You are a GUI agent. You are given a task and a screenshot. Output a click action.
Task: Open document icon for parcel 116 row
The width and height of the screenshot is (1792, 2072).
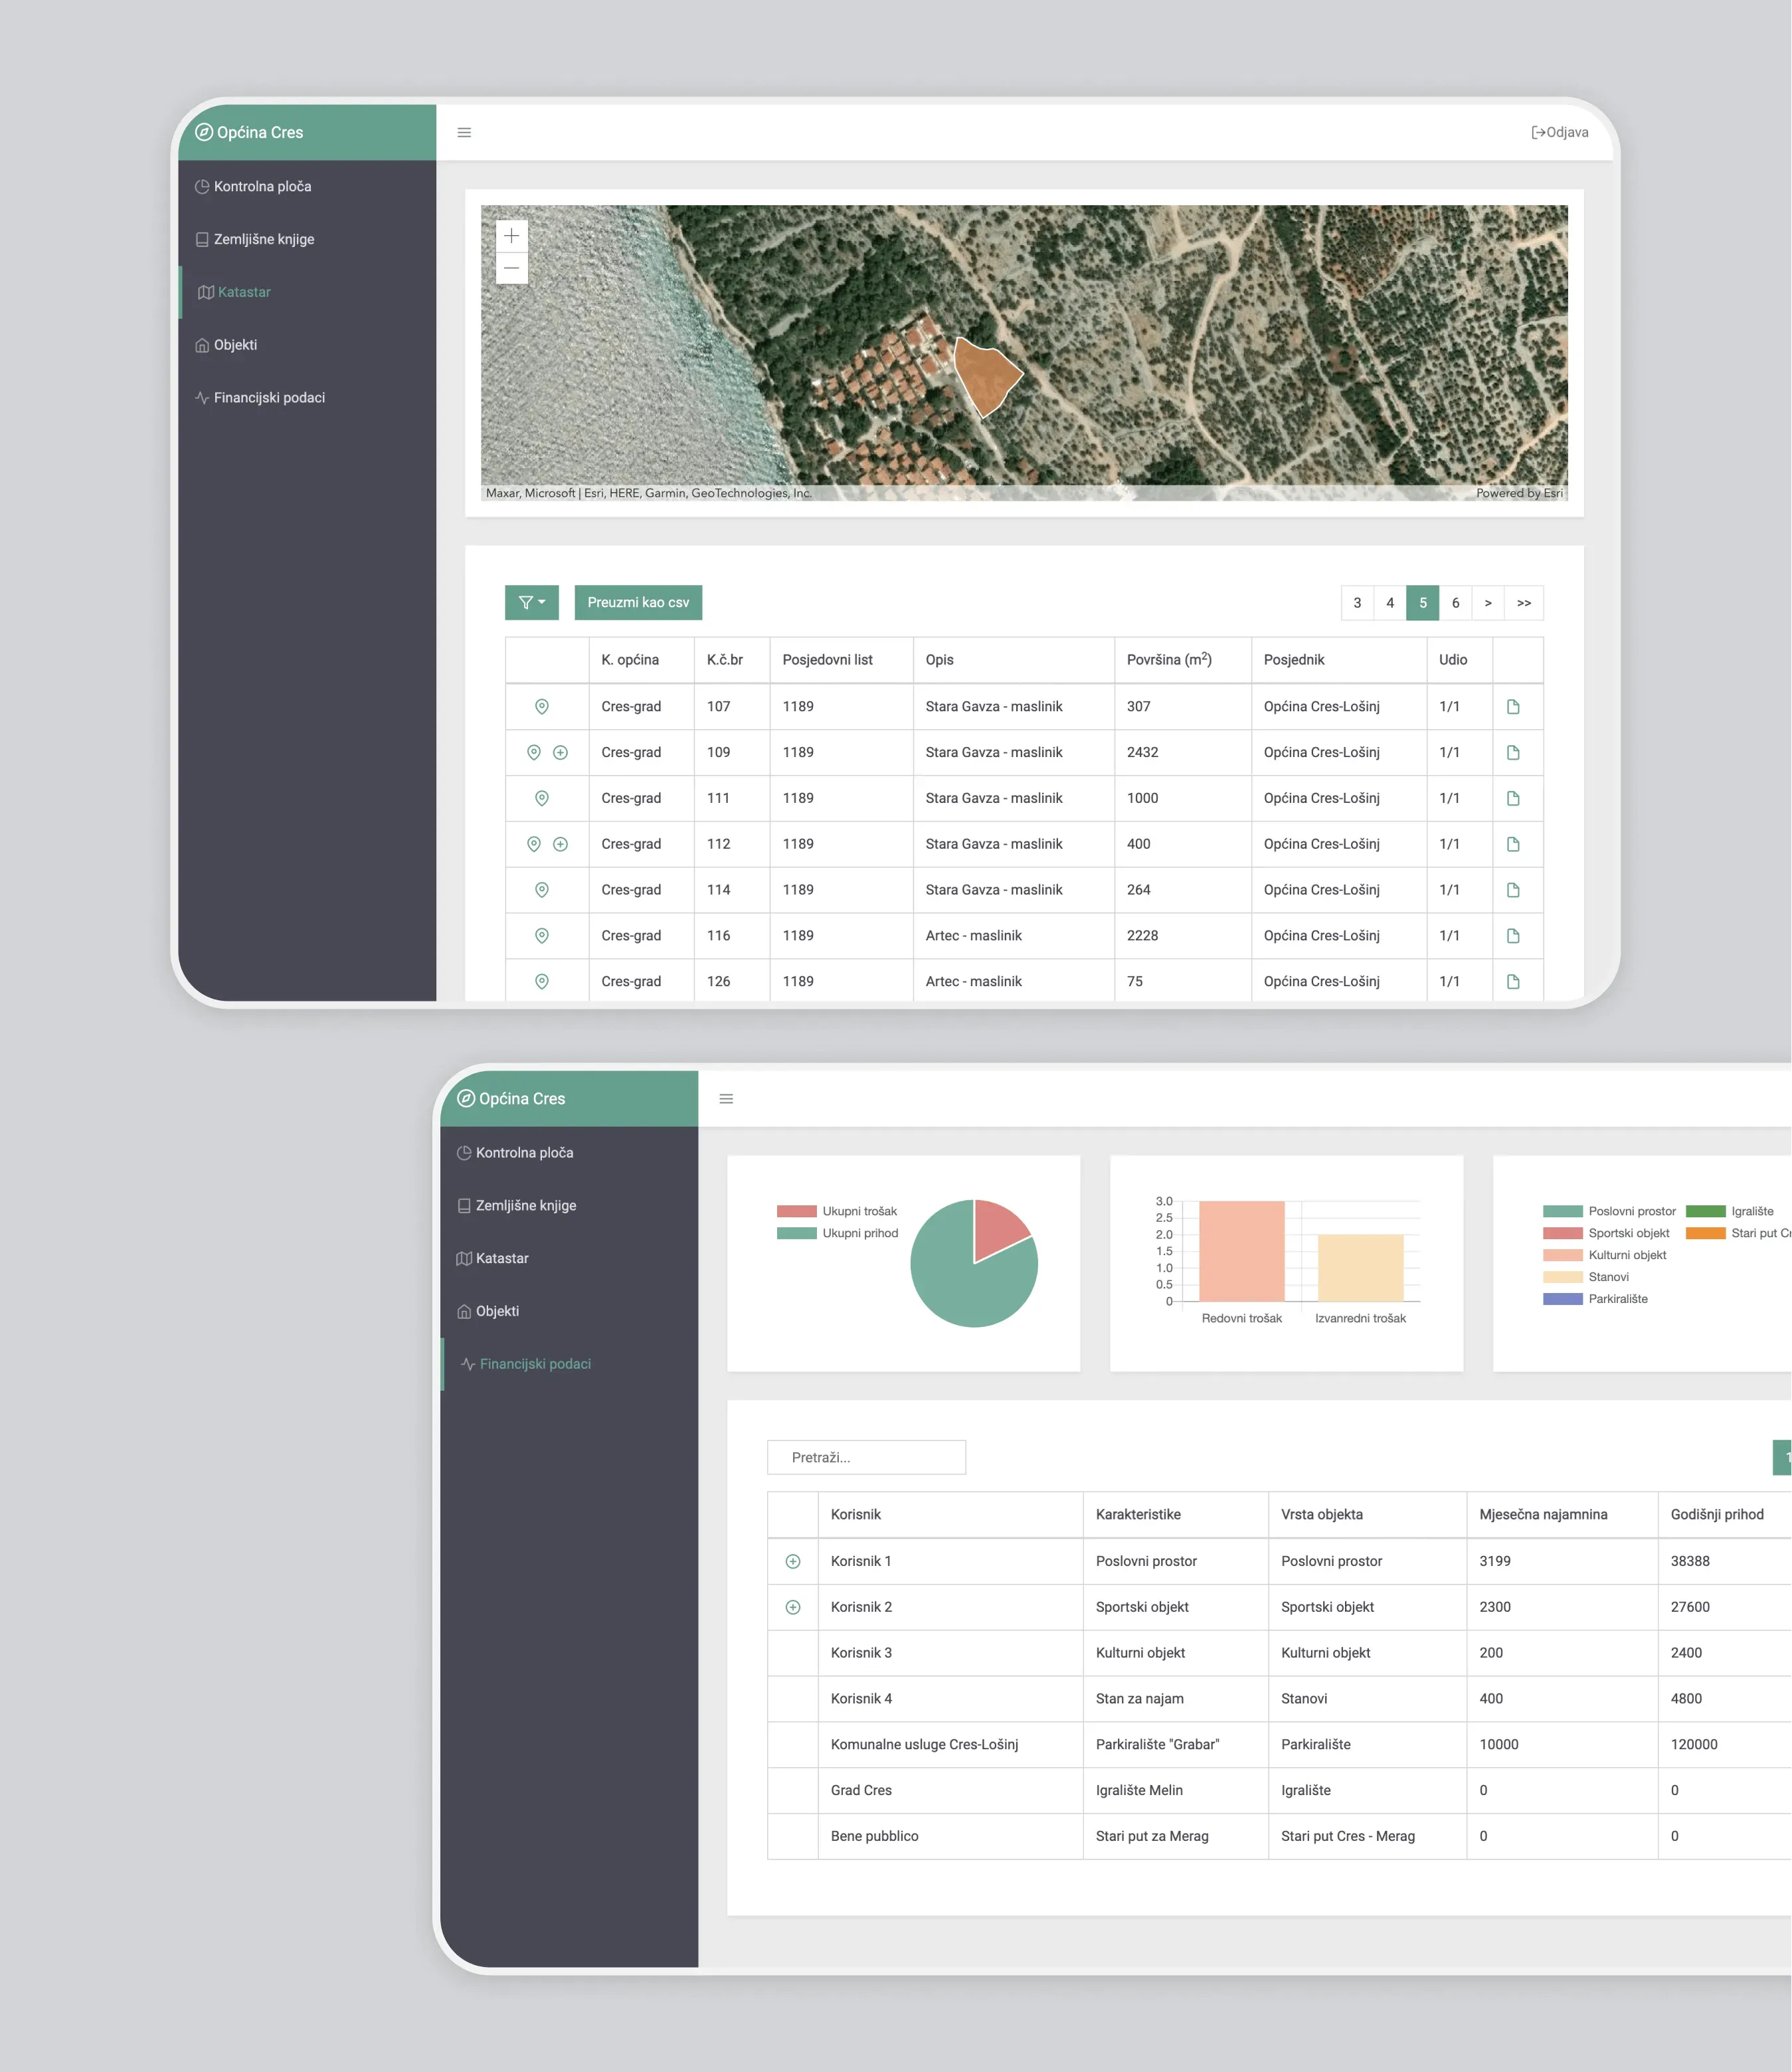1513,935
